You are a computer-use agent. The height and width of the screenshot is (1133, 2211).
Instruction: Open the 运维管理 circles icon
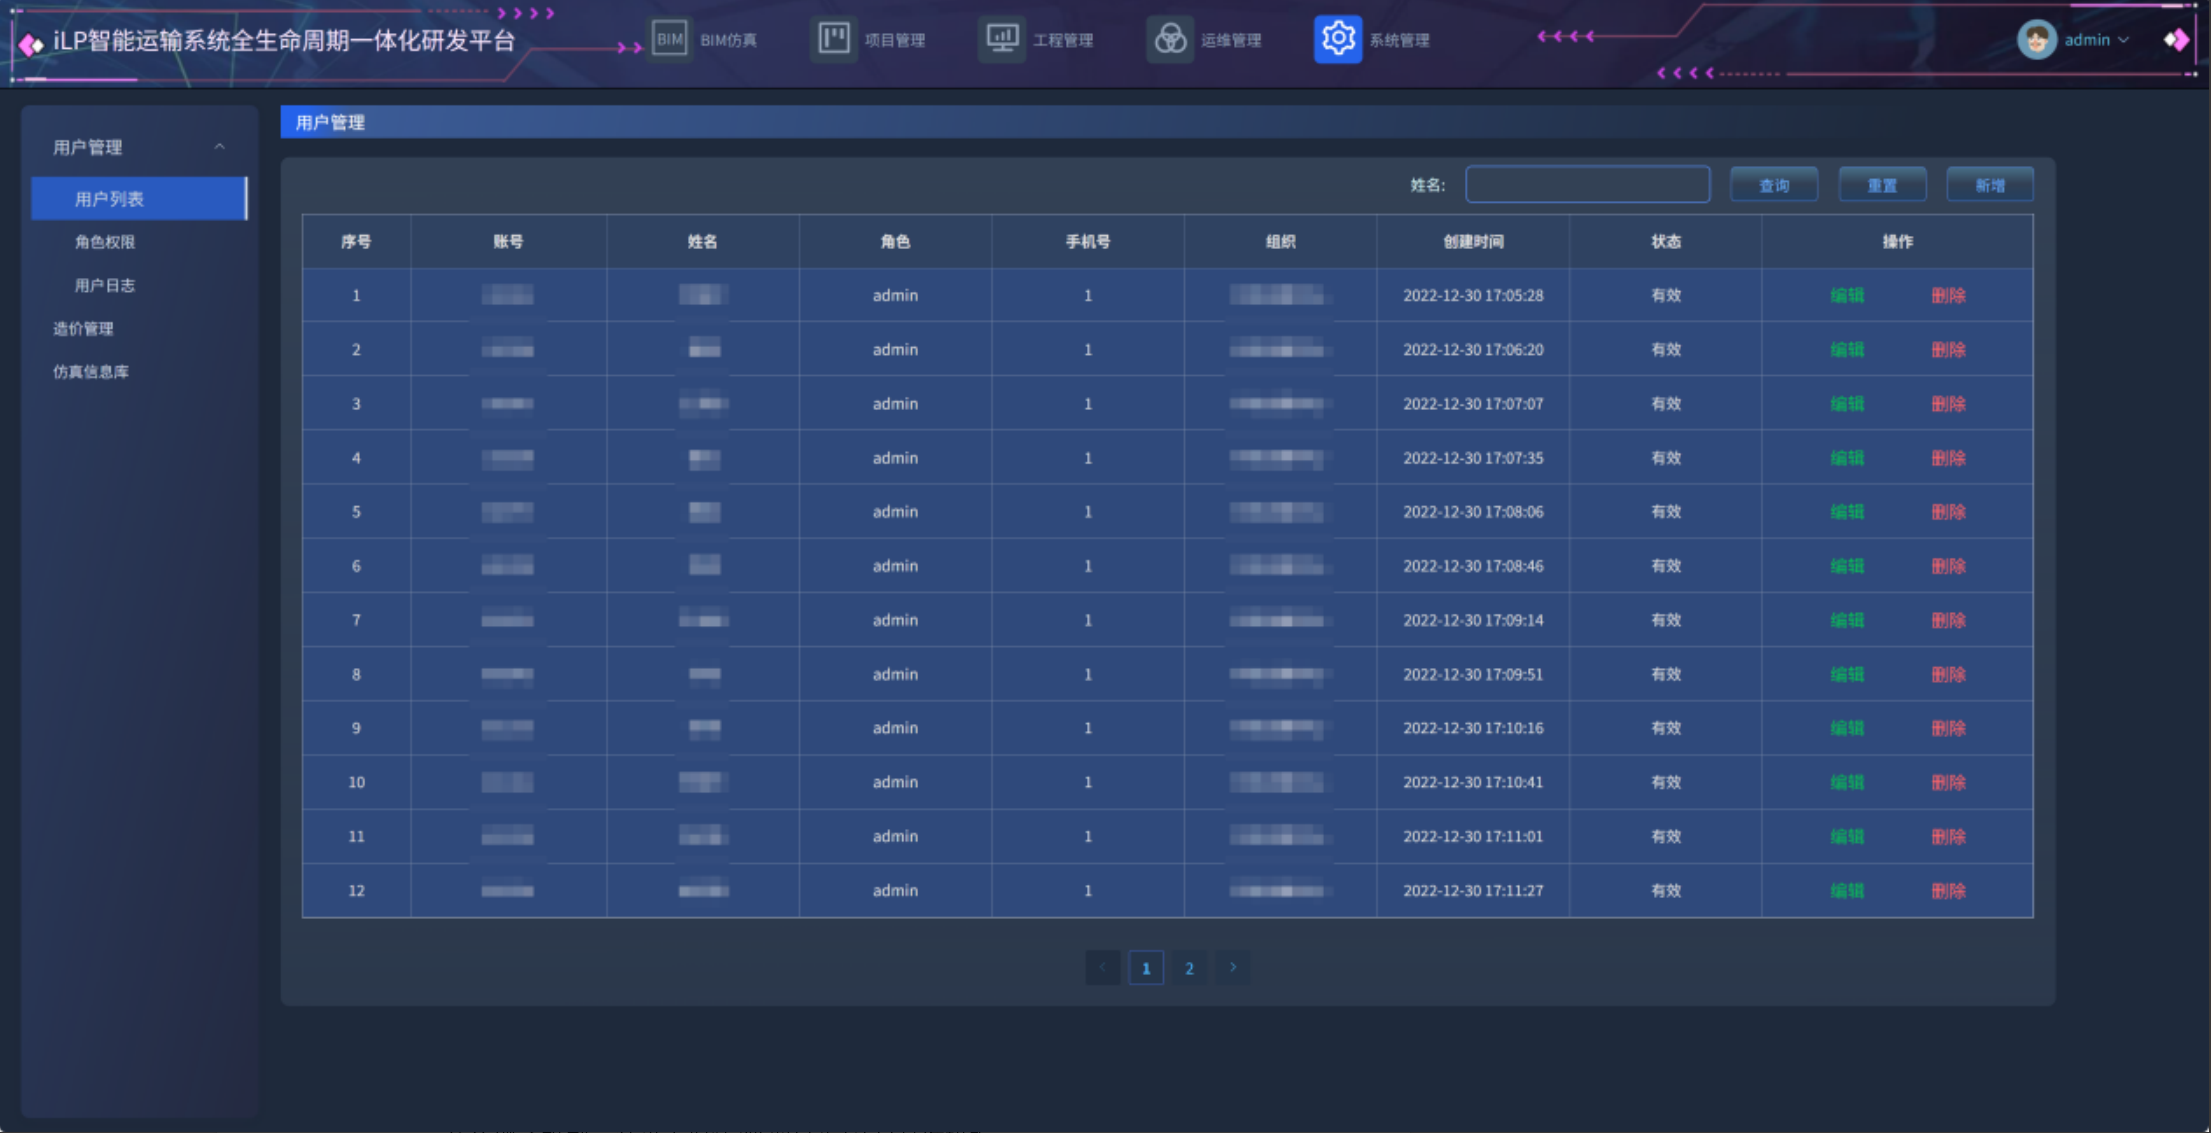click(1169, 40)
